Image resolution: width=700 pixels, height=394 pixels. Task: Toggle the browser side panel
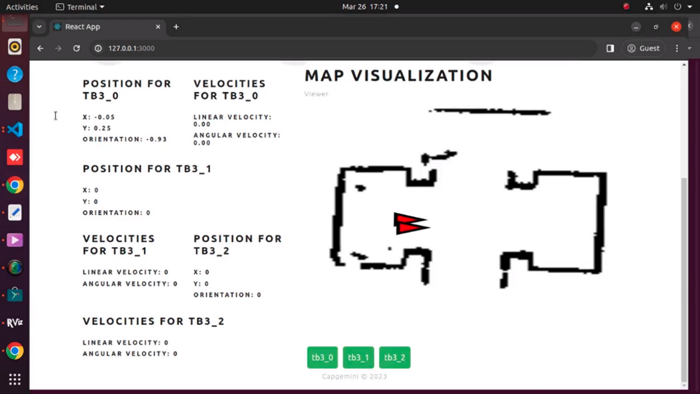(x=610, y=48)
